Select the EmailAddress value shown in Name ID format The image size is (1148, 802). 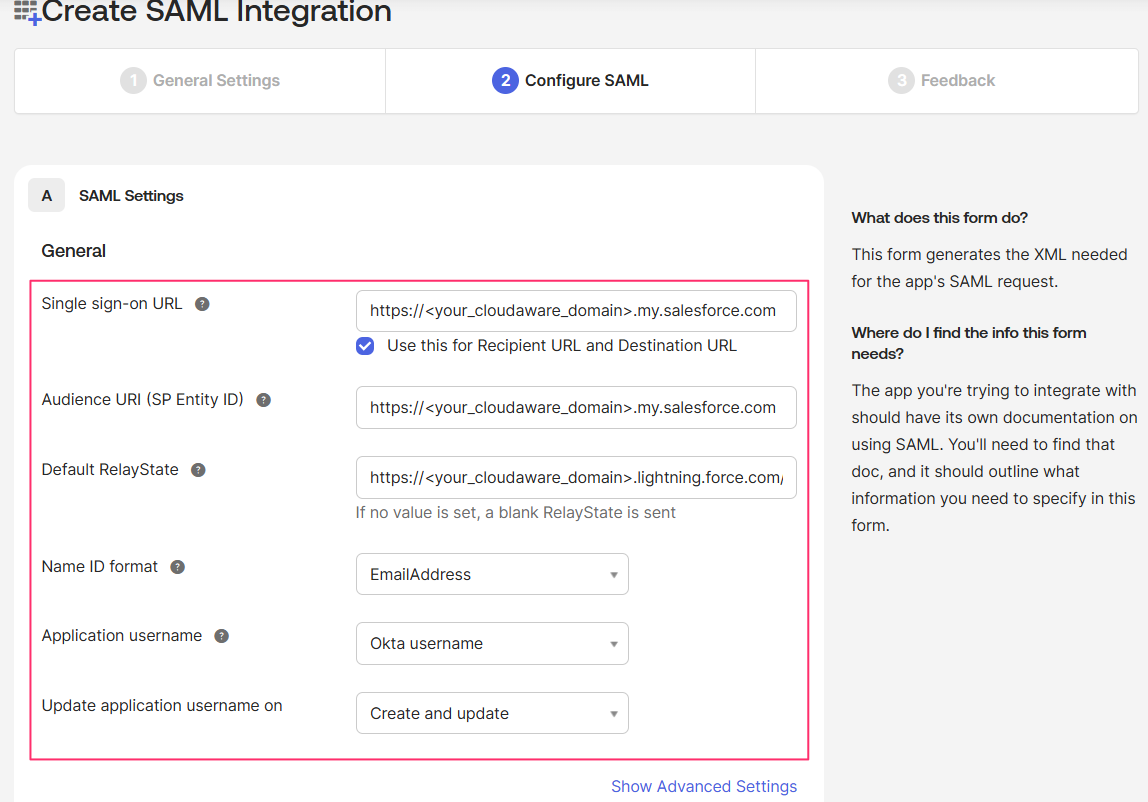490,574
